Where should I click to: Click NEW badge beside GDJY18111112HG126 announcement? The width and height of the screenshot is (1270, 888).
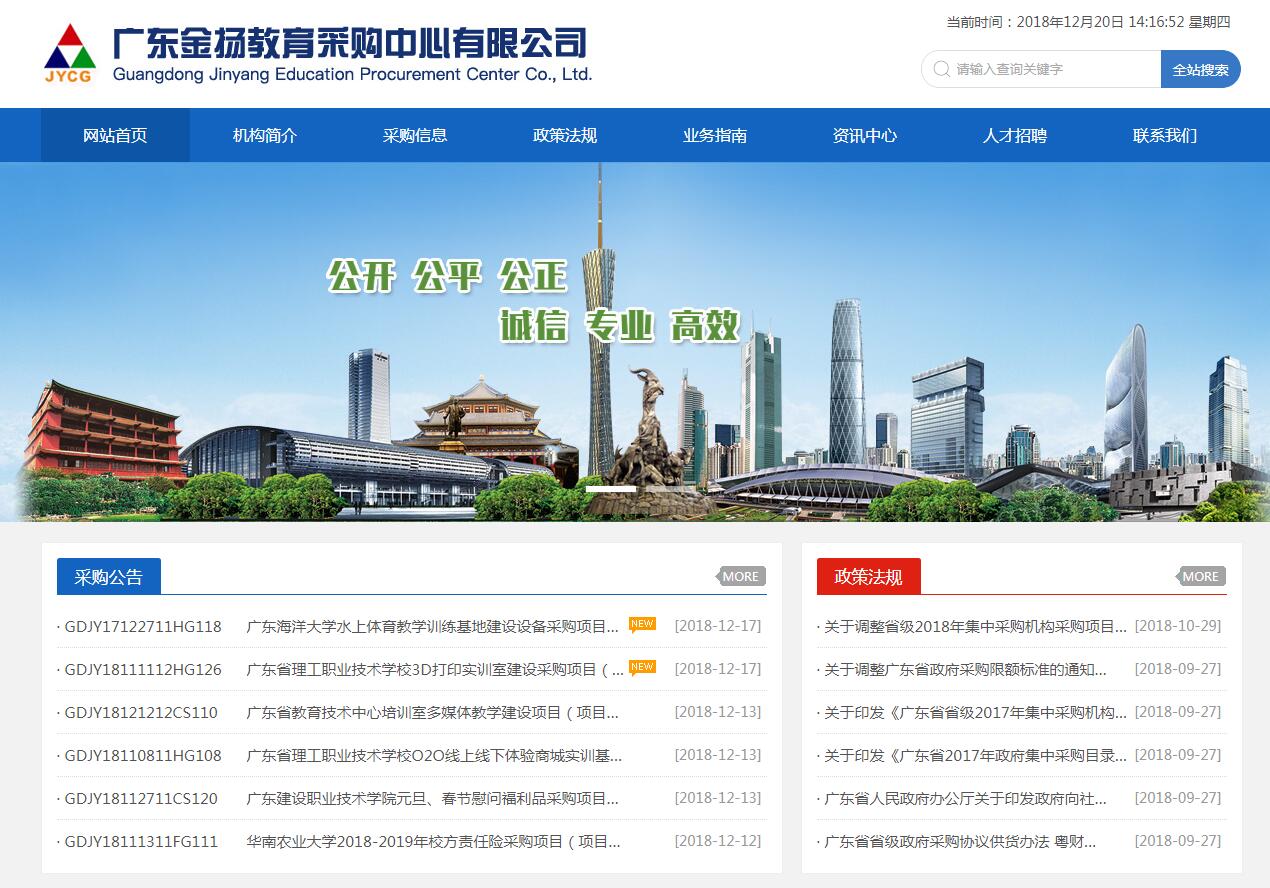point(642,667)
